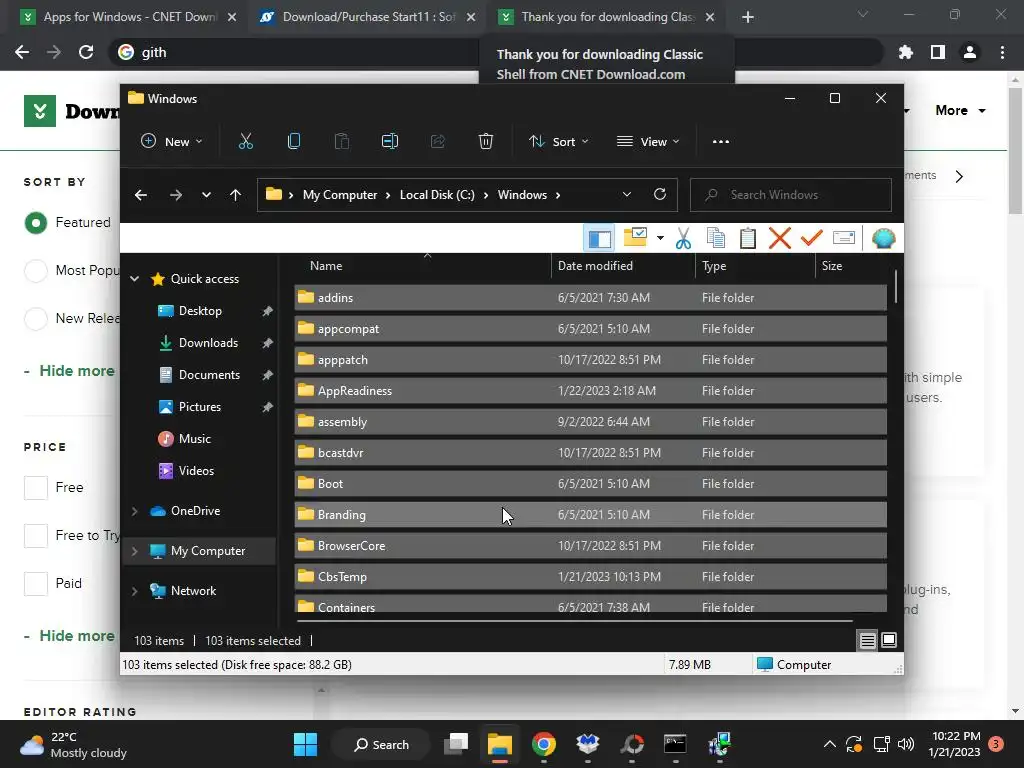Sort by the Size column header
Viewport: 1024px width, 768px height.
point(851,266)
